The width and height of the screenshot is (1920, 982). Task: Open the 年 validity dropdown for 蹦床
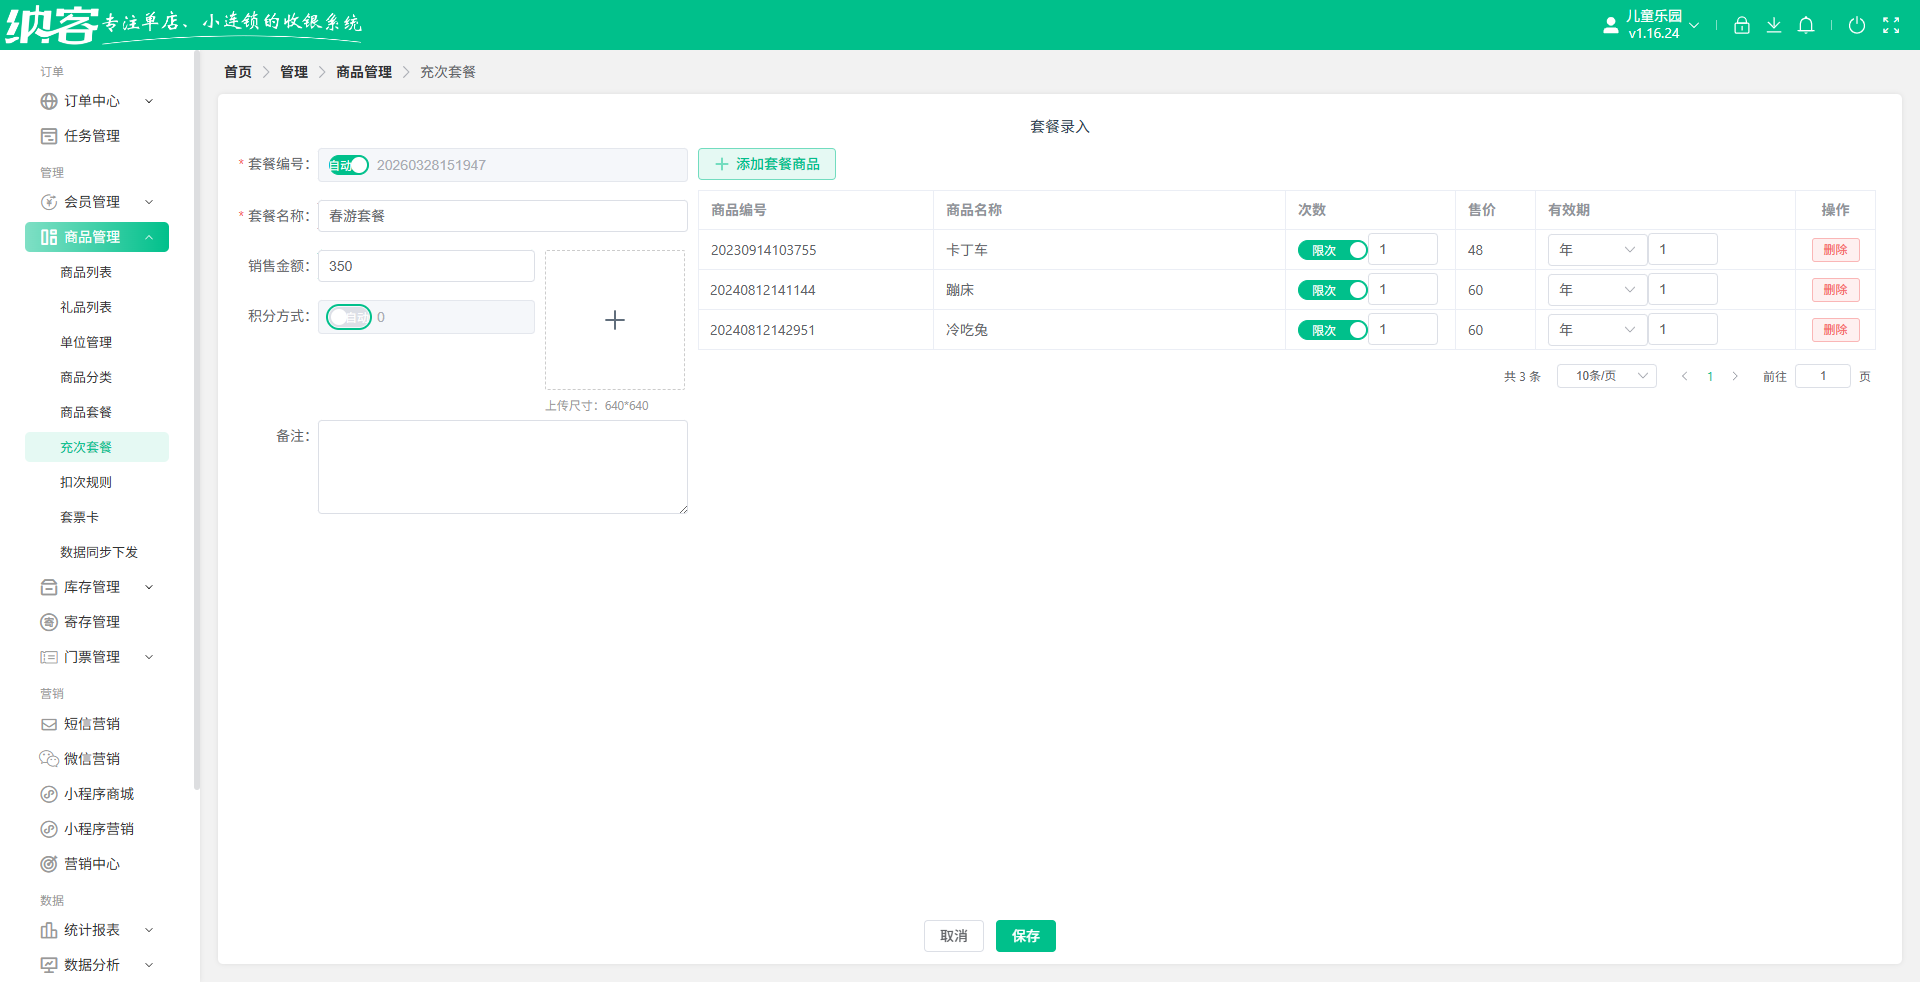tap(1596, 290)
